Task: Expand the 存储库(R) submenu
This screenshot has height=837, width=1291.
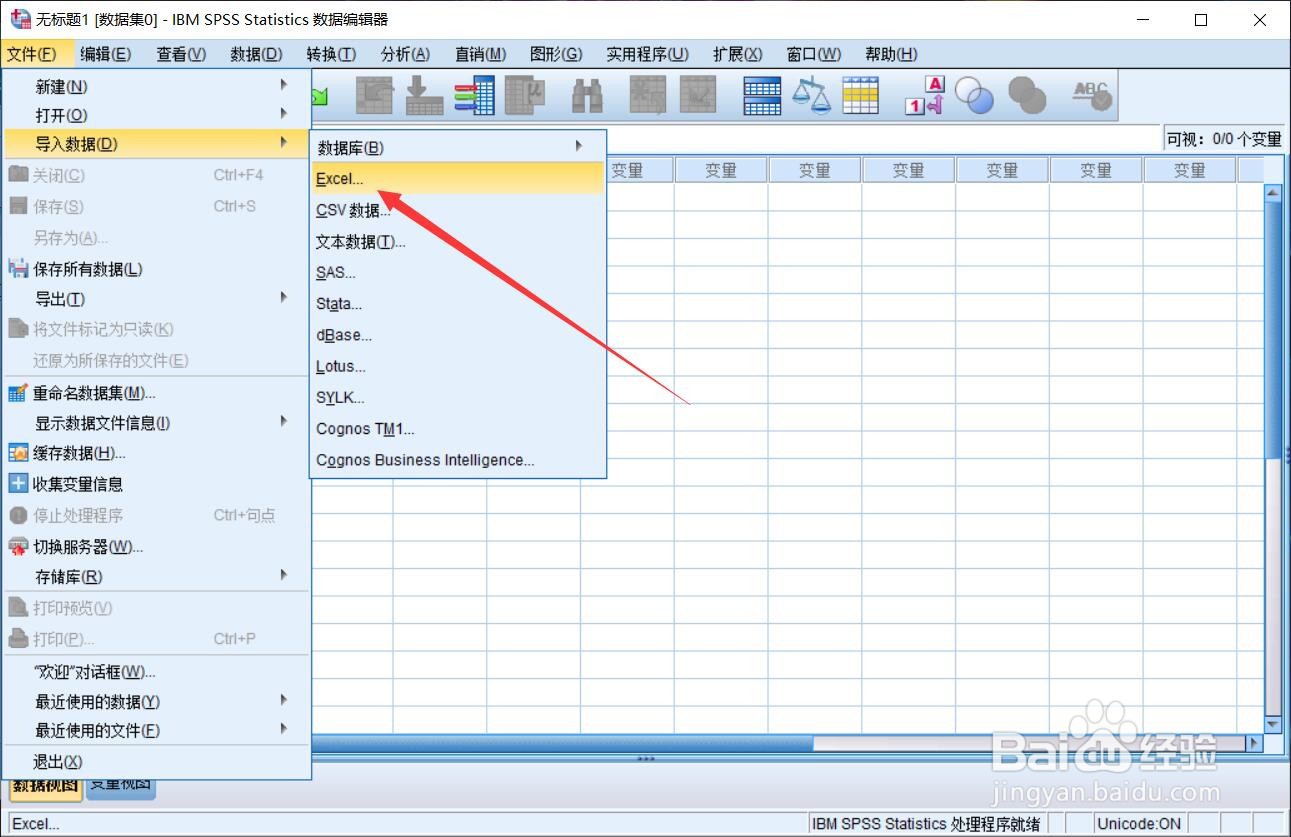Action: pyautogui.click(x=157, y=577)
